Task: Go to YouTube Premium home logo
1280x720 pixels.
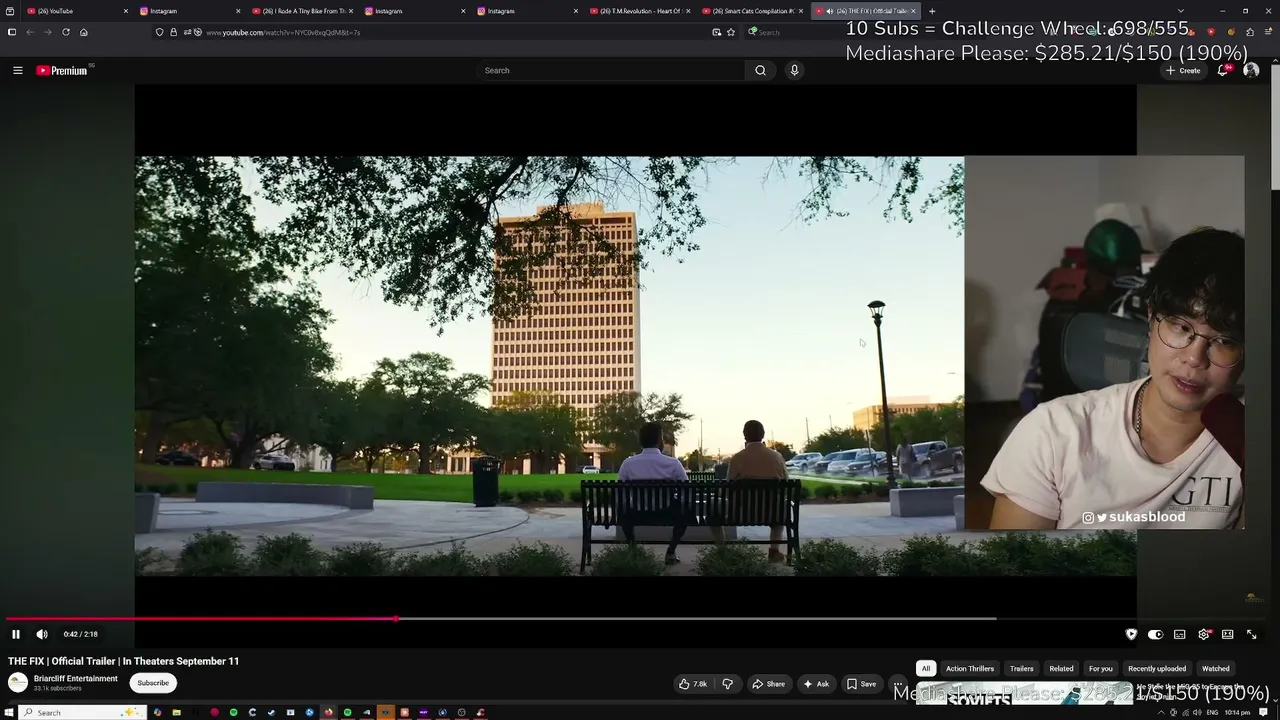Action: pyautogui.click(x=62, y=71)
